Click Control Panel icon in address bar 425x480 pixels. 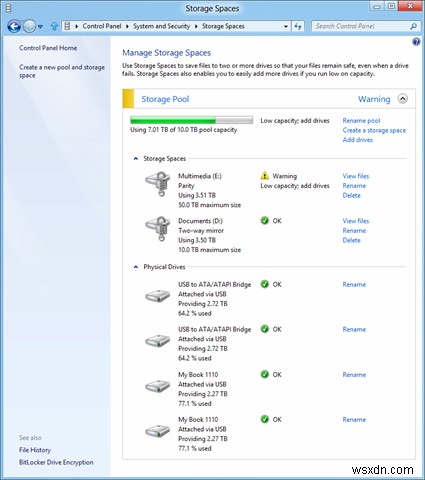pyautogui.click(x=67, y=26)
